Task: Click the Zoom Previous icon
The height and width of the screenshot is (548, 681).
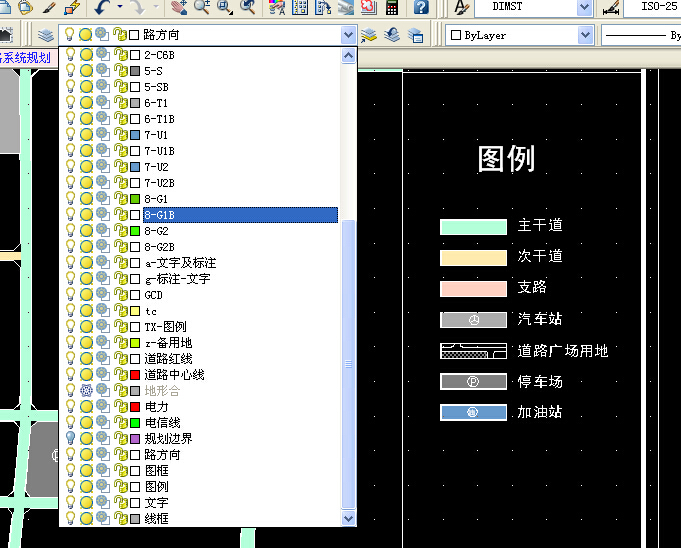Action: coord(247,7)
